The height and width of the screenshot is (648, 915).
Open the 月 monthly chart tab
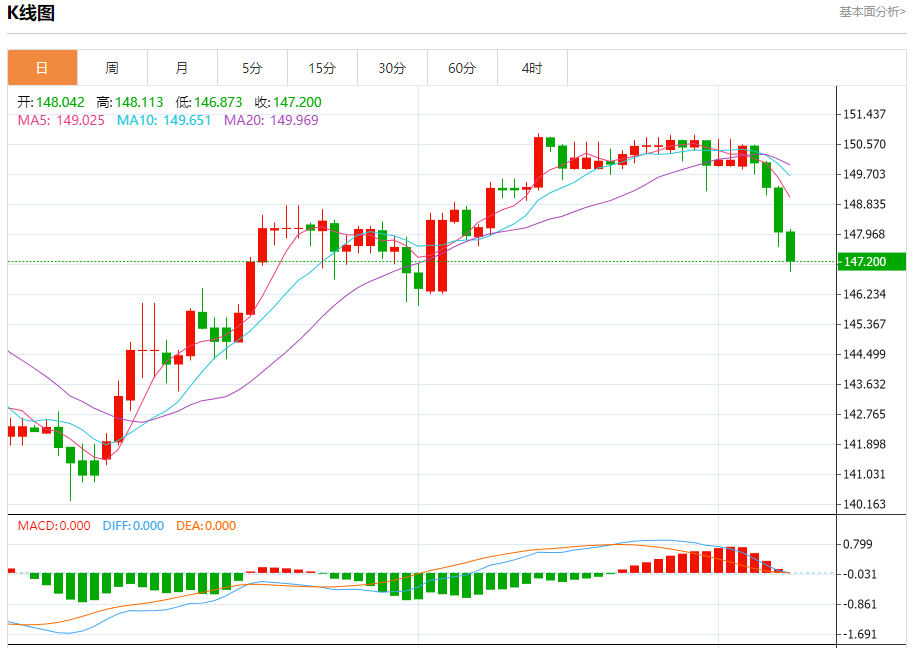[x=182, y=68]
